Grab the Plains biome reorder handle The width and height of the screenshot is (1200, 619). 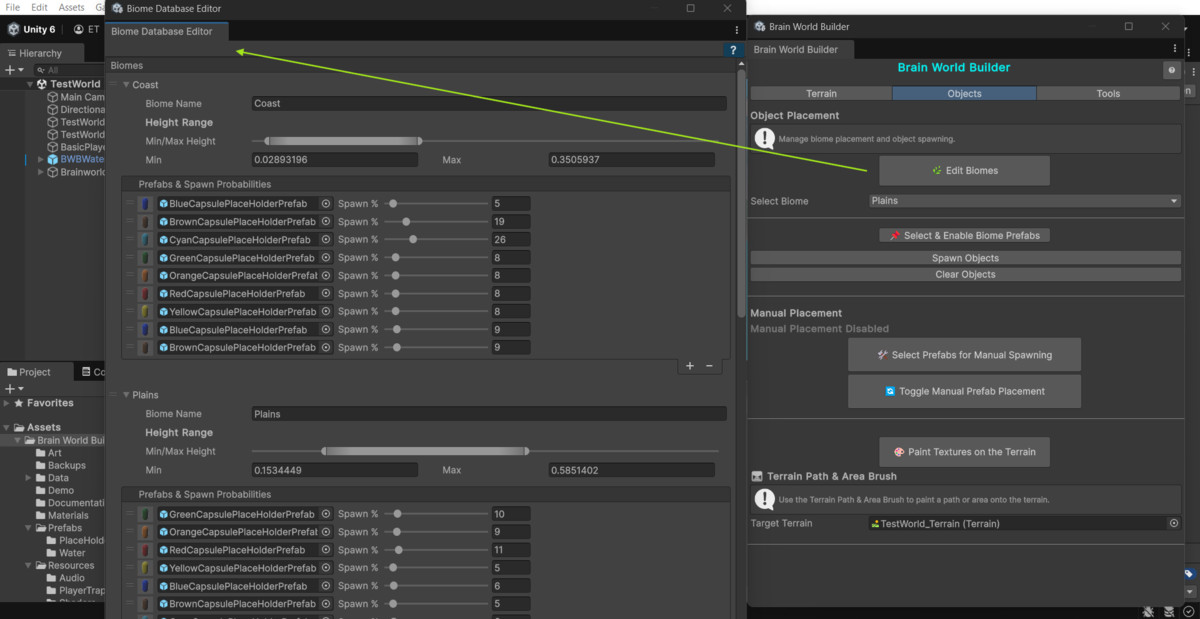(115, 395)
